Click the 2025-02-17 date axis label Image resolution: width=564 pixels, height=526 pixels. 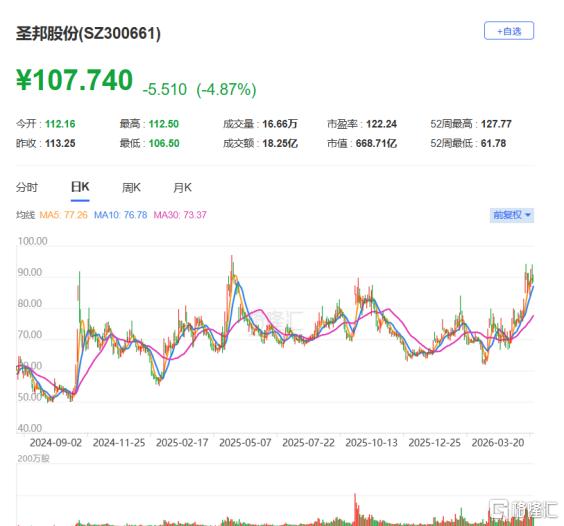click(x=182, y=443)
